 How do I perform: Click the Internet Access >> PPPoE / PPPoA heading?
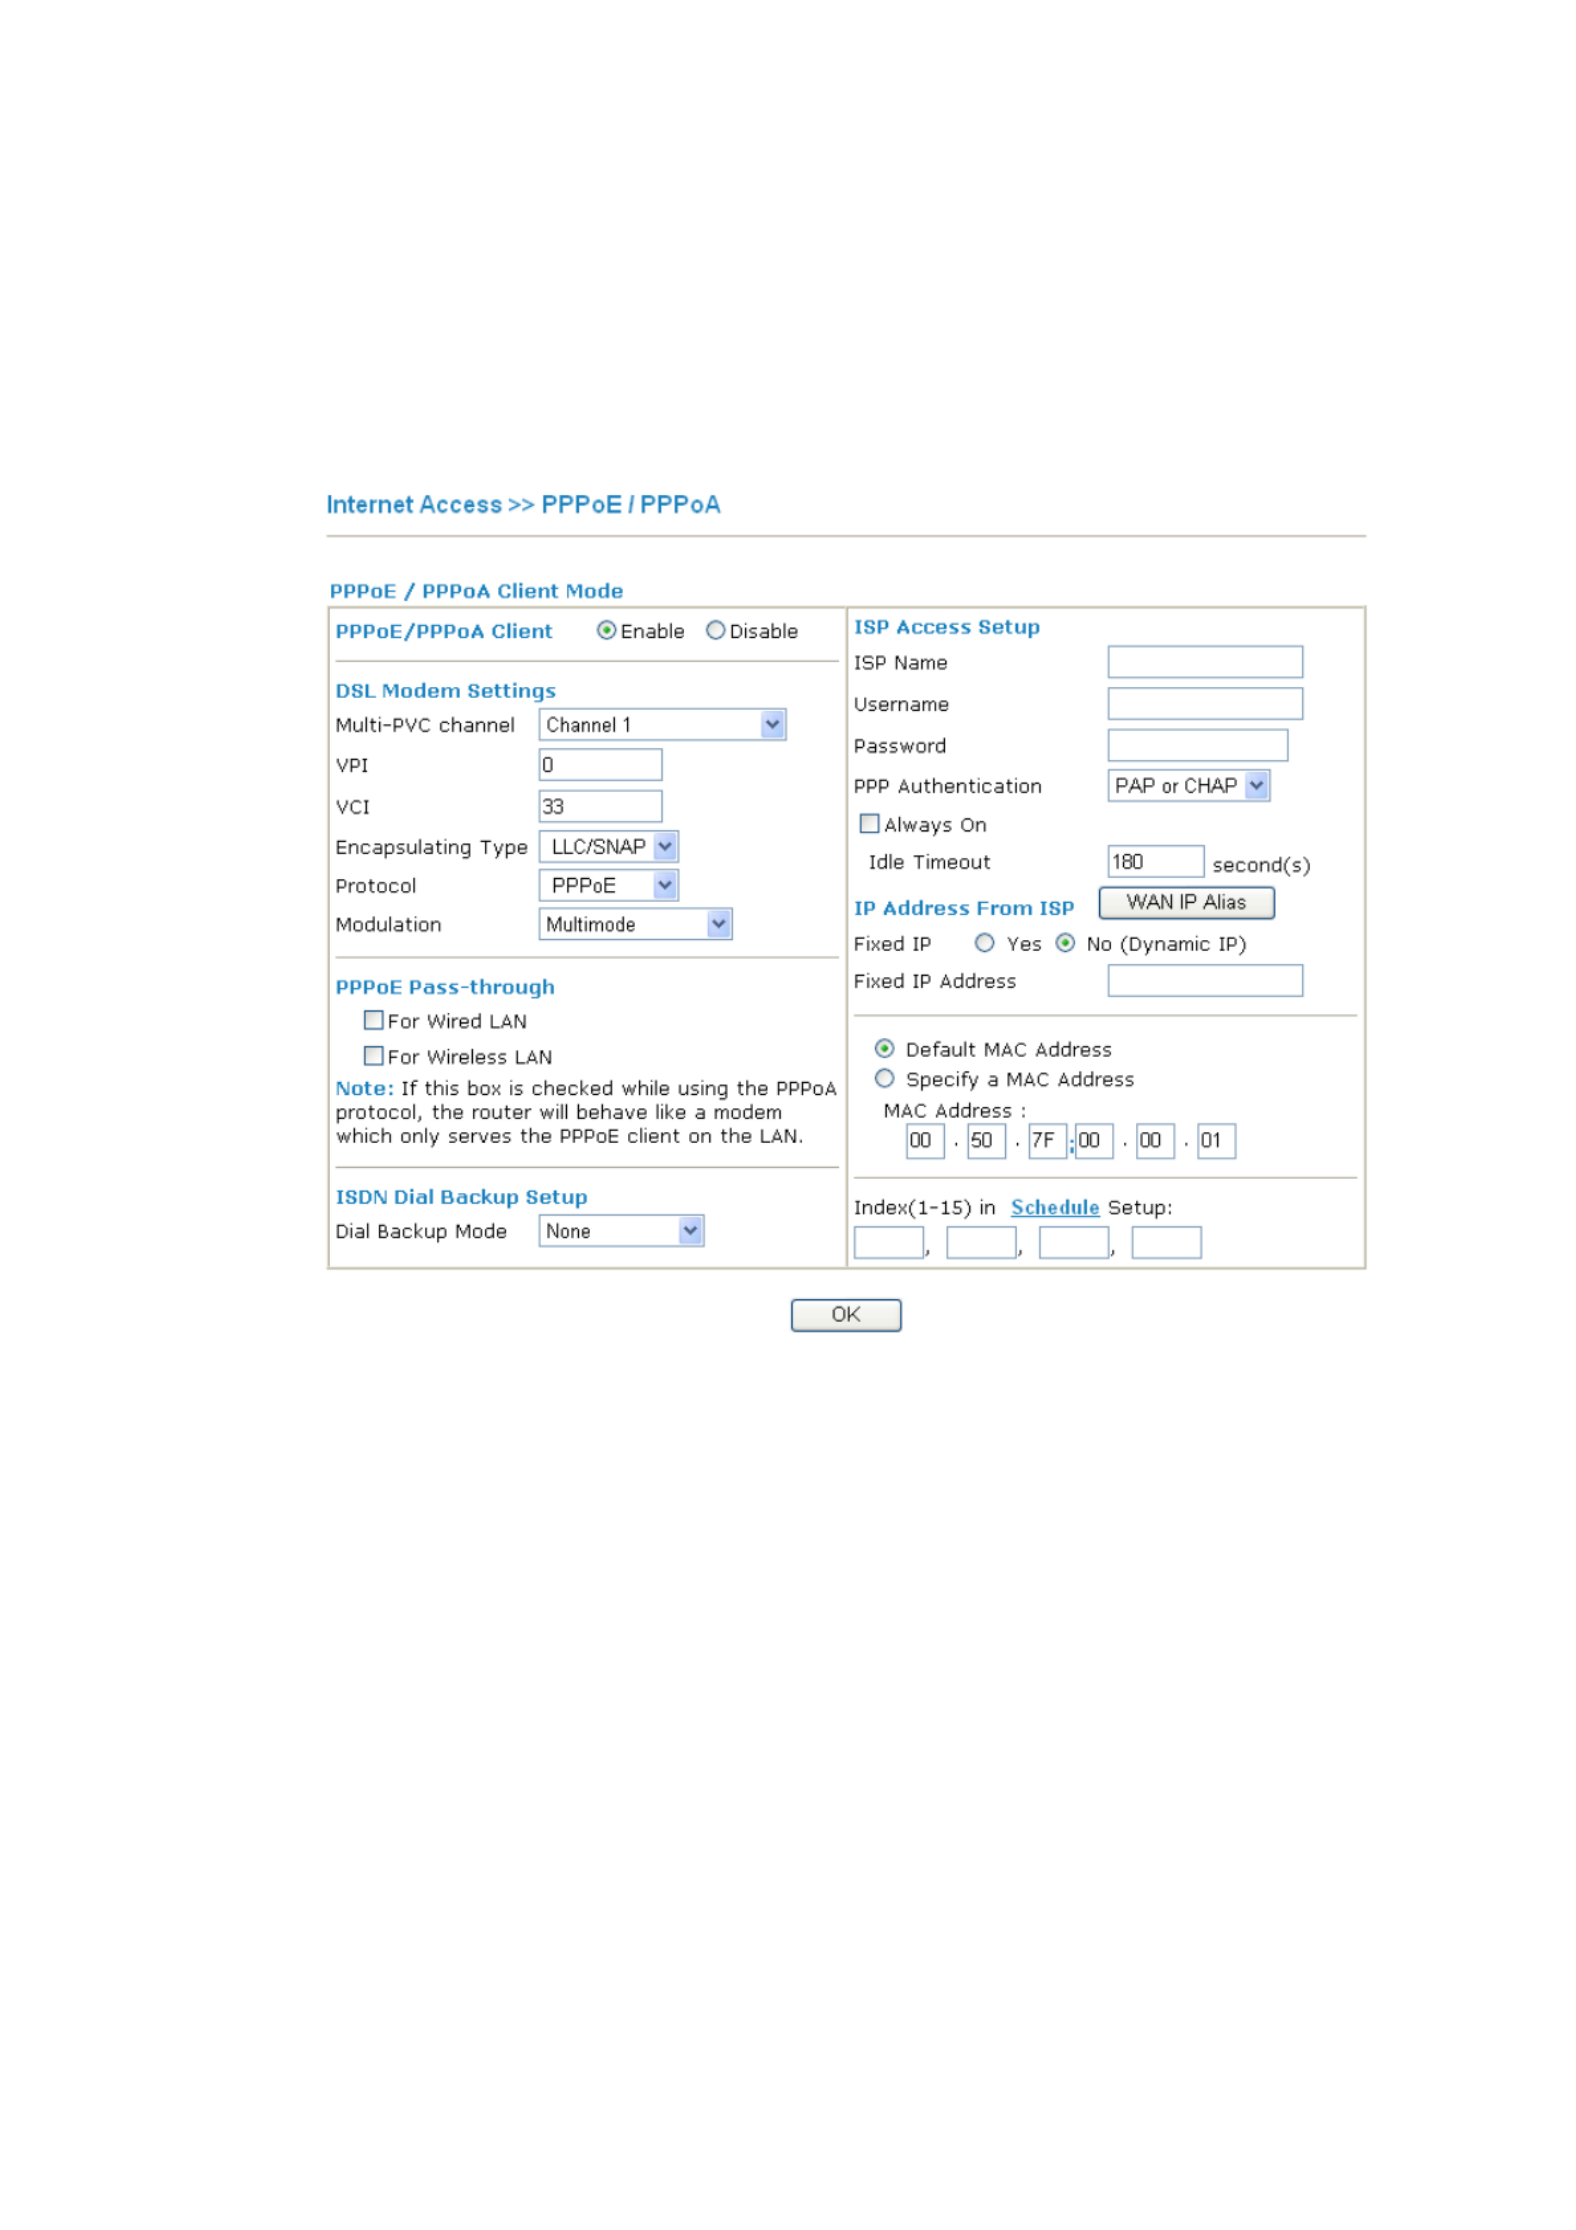coord(523,504)
